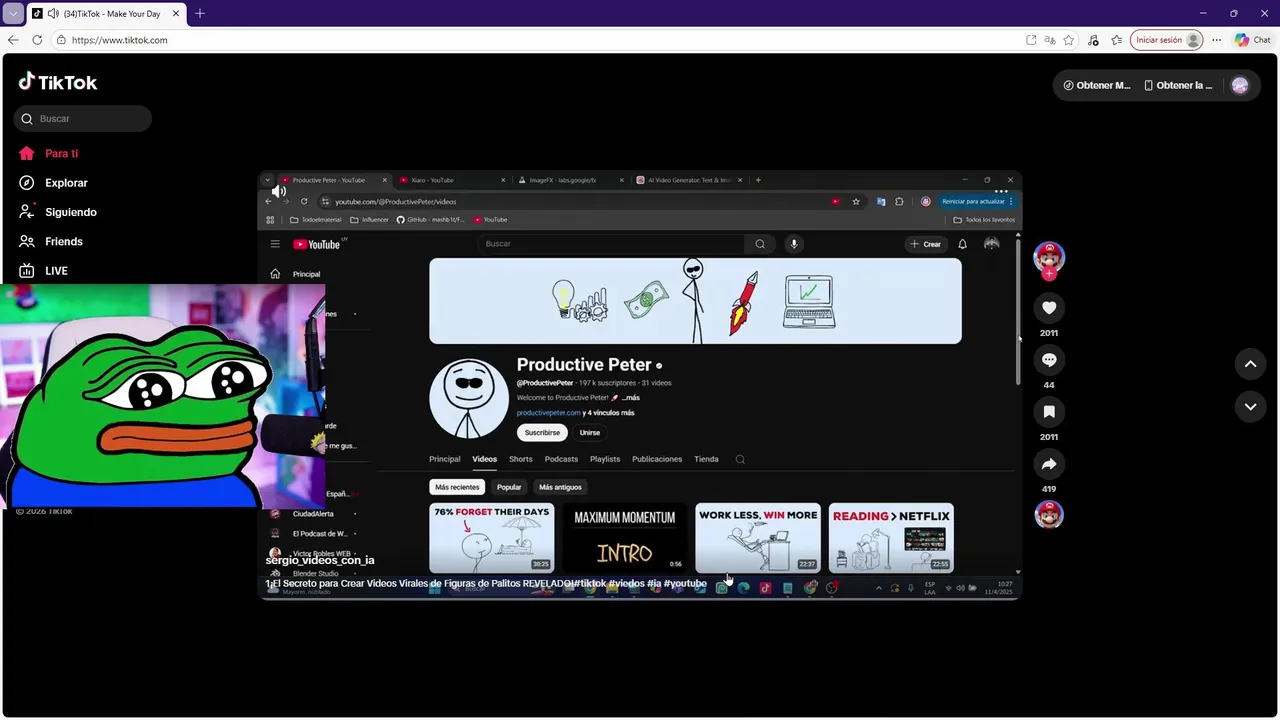
Task: Go to the Siguiendo feed
Action: [57, 212]
